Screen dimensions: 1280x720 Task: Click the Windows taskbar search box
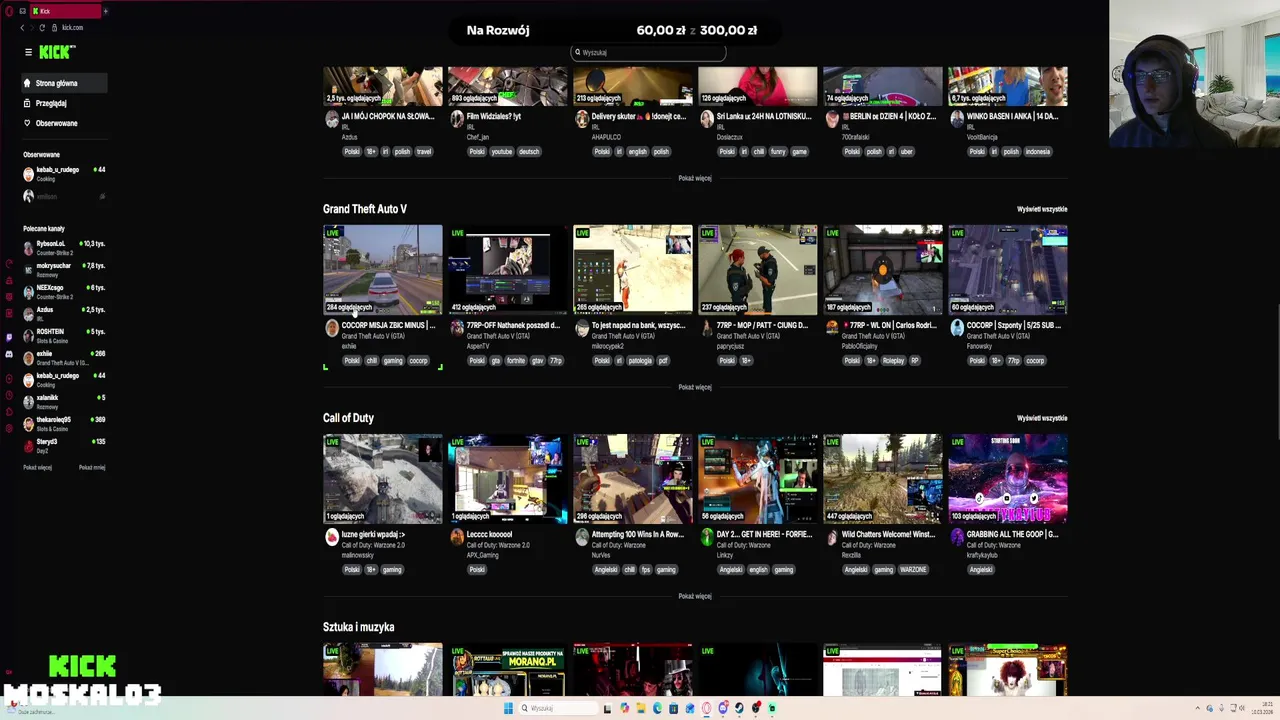tap(557, 708)
